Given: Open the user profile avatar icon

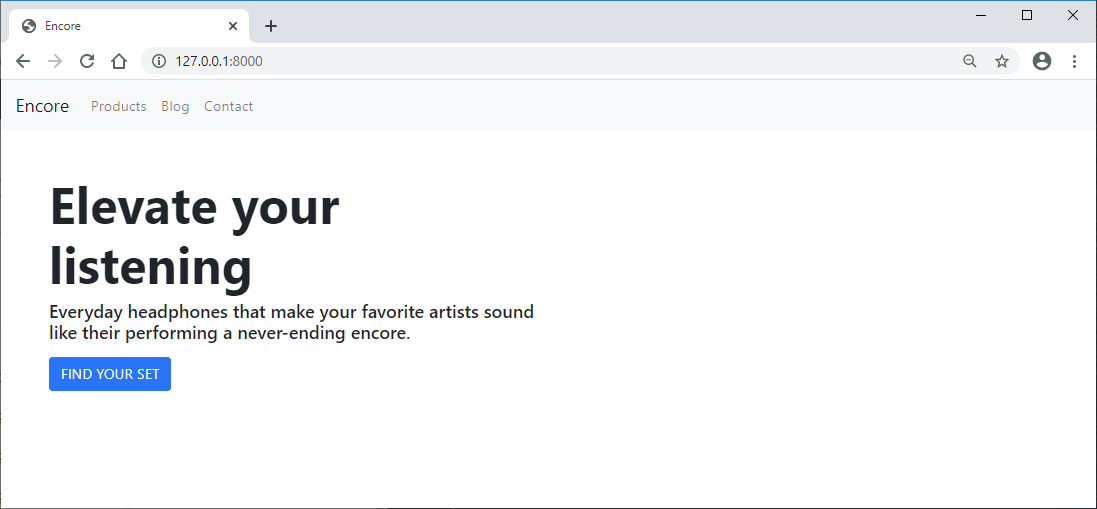Looking at the screenshot, I should click(1042, 62).
